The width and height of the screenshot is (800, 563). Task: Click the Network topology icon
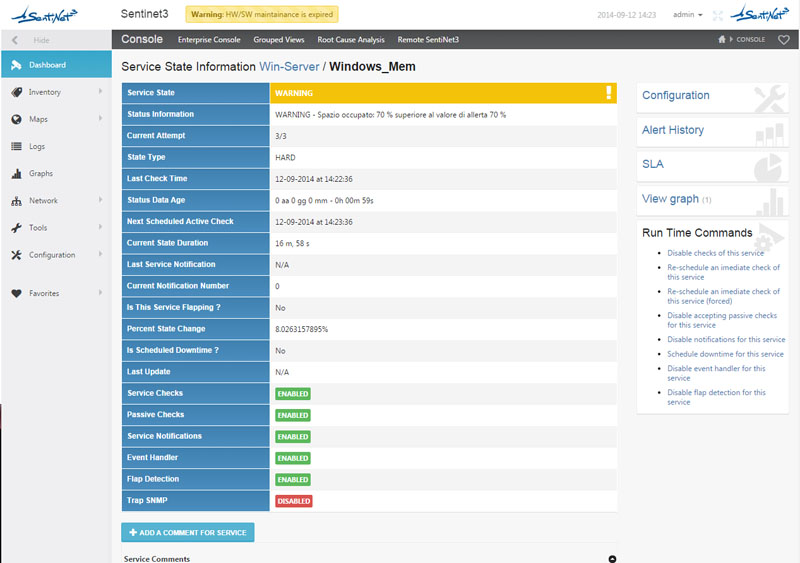point(16,201)
